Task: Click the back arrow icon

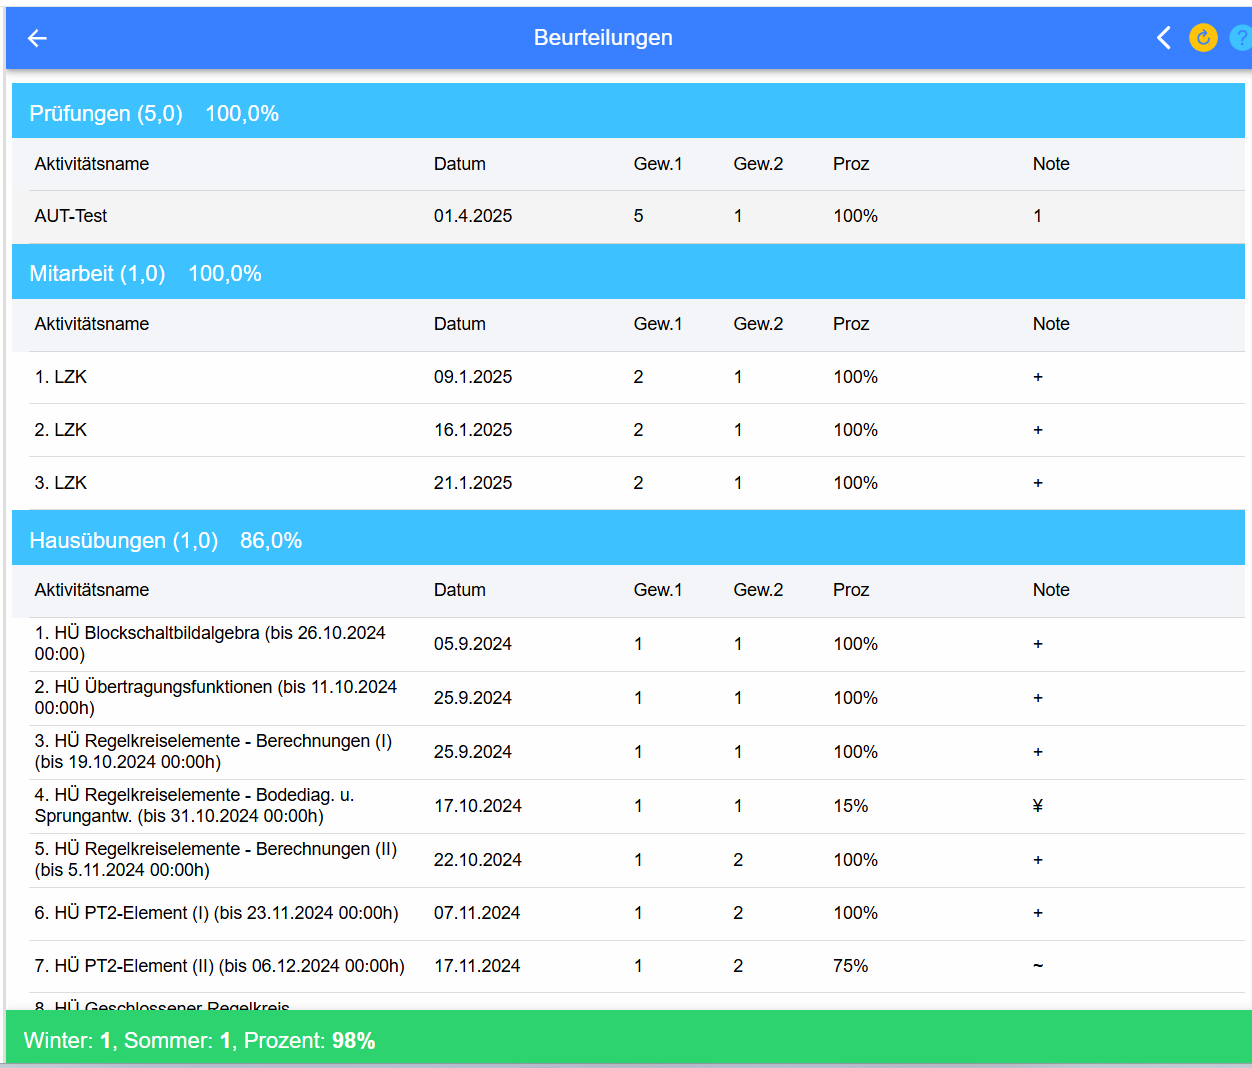Action: pyautogui.click(x=37, y=38)
